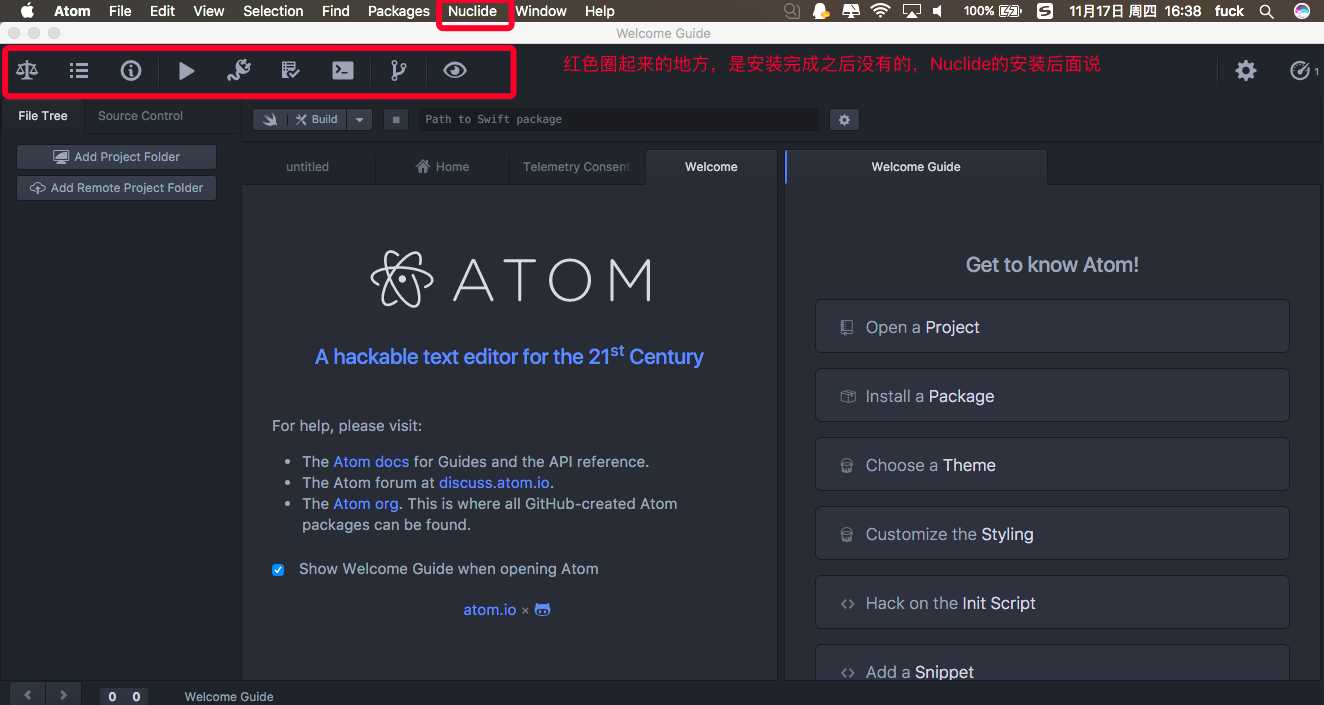This screenshot has width=1324, height=705.
Task: Click the diagnostics counts in status bar
Action: click(x=124, y=697)
